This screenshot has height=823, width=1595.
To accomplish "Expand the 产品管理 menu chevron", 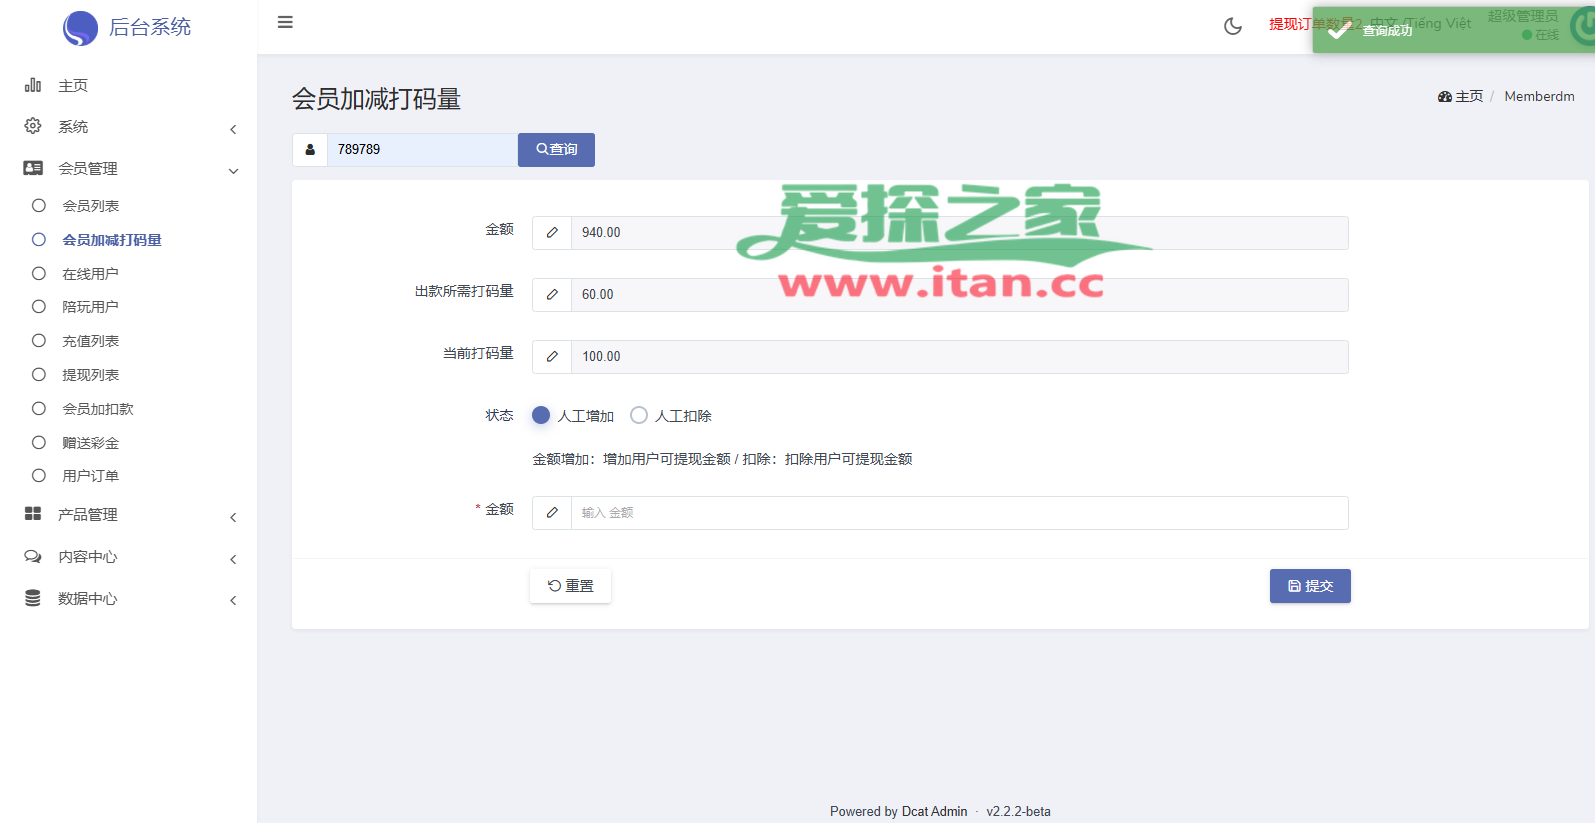I will [233, 517].
